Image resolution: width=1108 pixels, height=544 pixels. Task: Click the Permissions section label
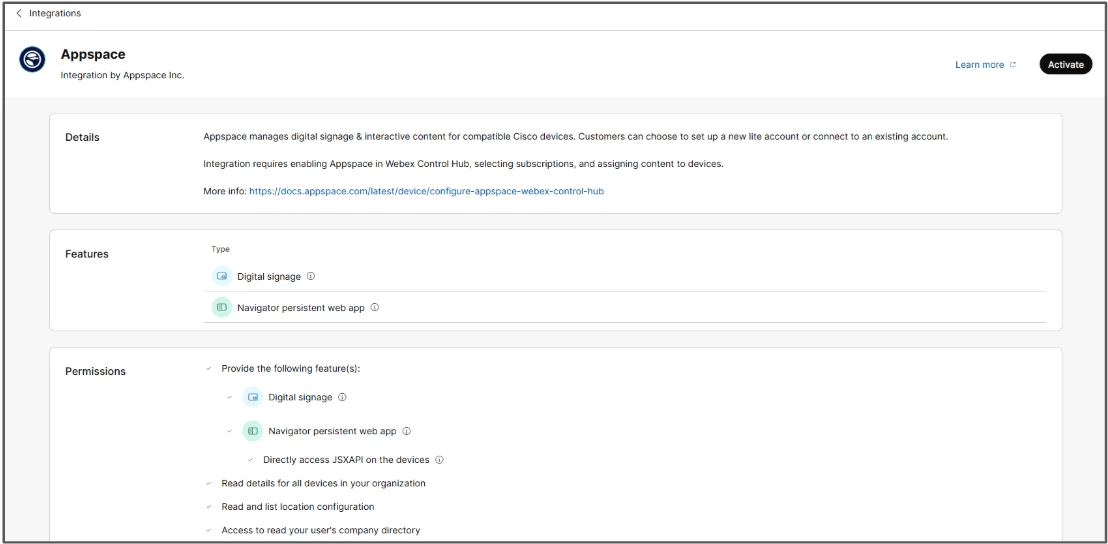coord(95,371)
